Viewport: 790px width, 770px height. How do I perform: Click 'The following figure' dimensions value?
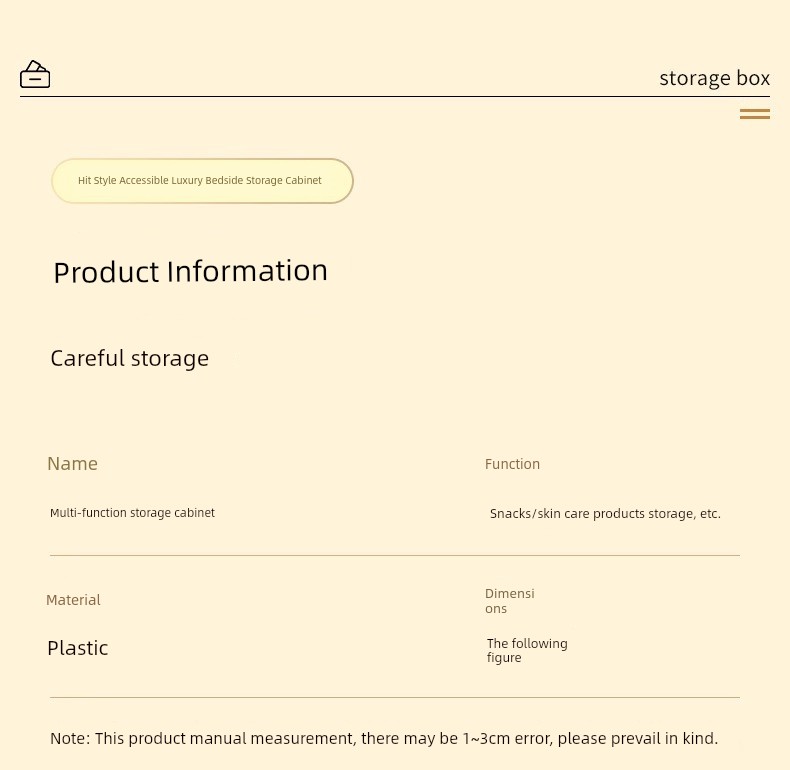pyautogui.click(x=527, y=651)
